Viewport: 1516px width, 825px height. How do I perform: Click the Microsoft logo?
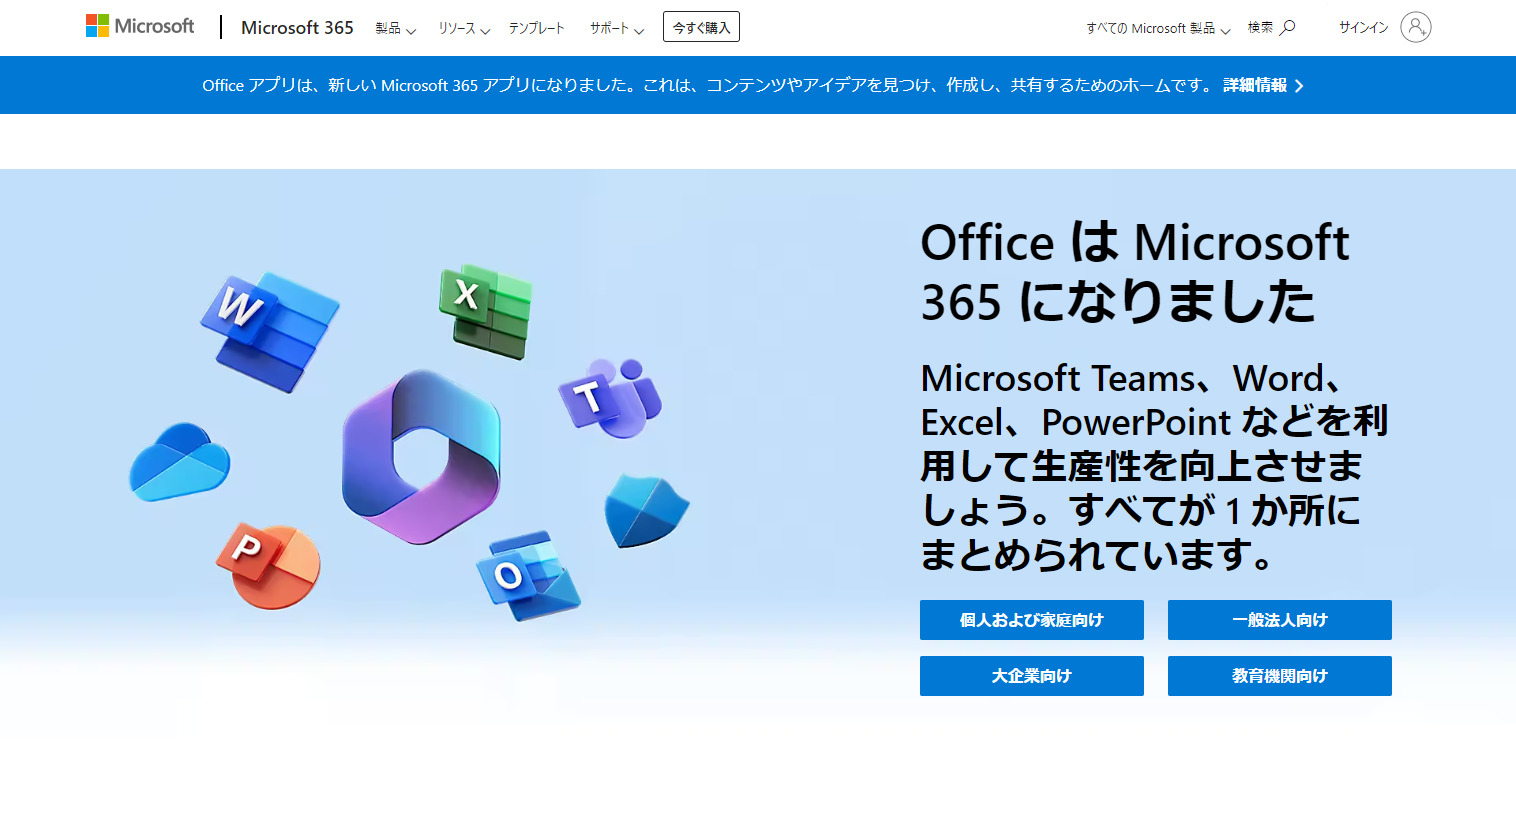point(140,26)
